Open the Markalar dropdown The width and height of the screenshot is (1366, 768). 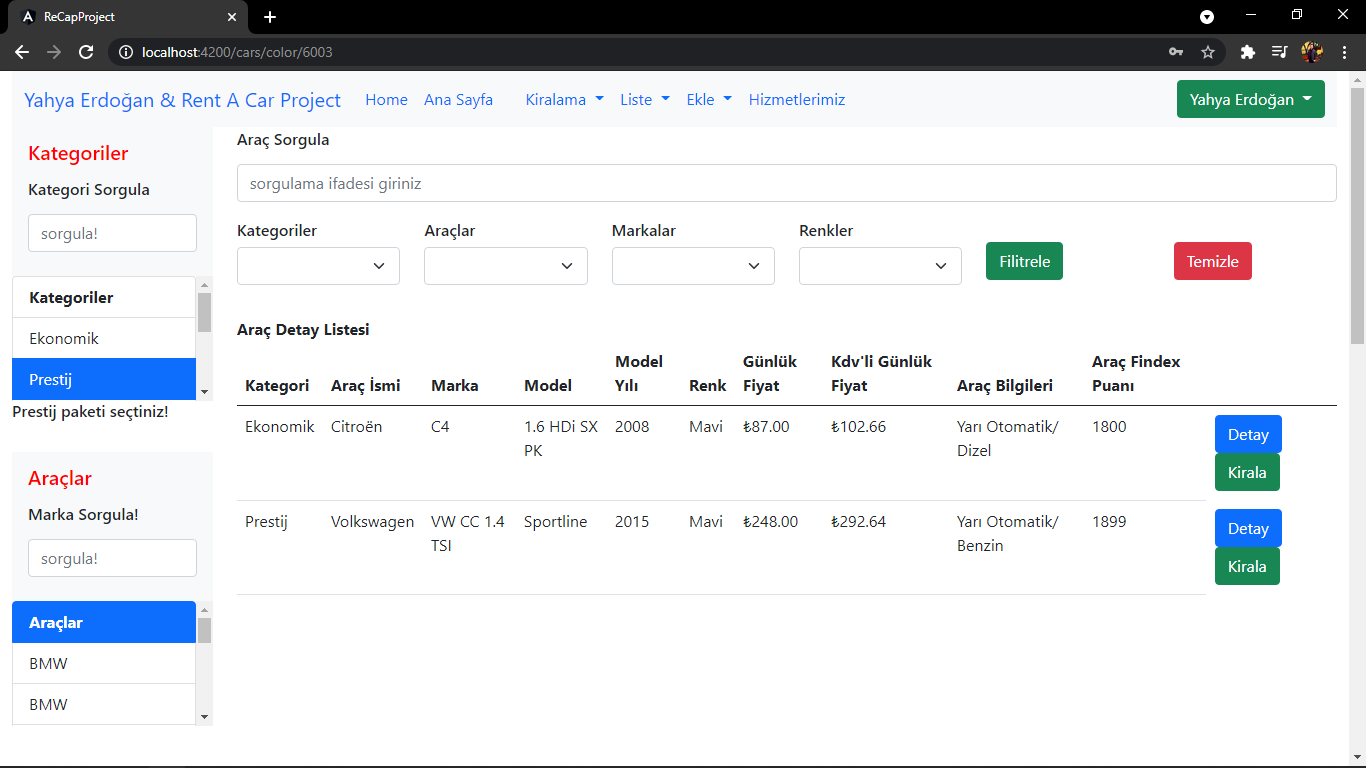coord(693,265)
